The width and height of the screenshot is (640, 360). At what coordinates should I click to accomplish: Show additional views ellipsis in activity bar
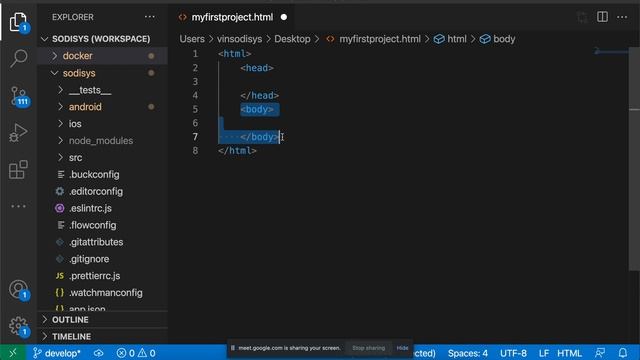[x=18, y=206]
